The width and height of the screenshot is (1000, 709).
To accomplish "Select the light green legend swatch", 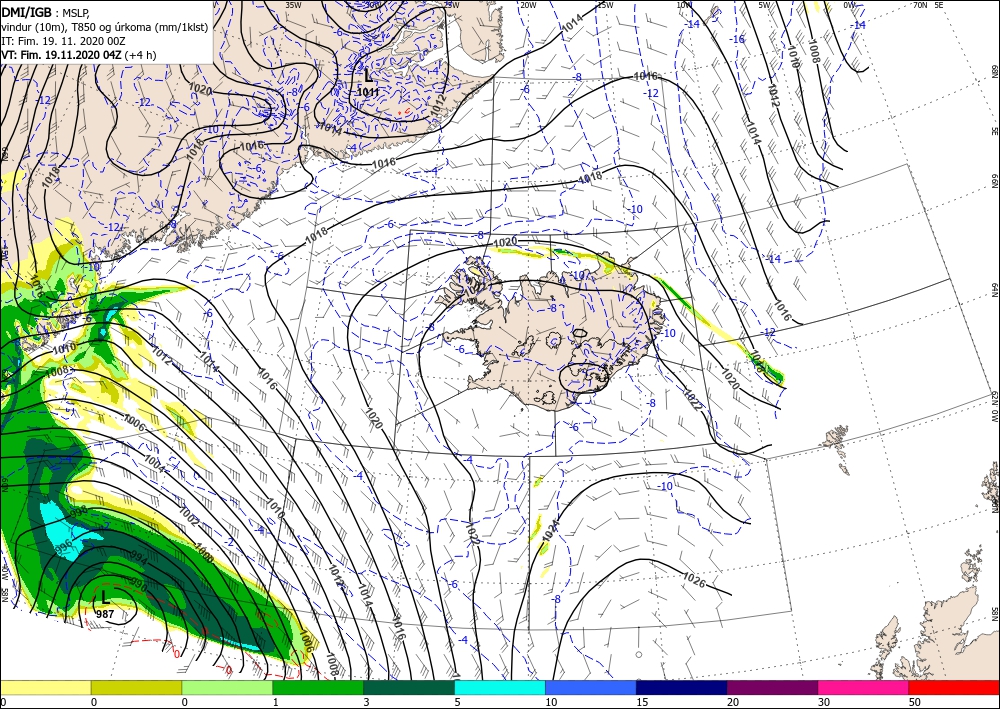I will coord(227,687).
